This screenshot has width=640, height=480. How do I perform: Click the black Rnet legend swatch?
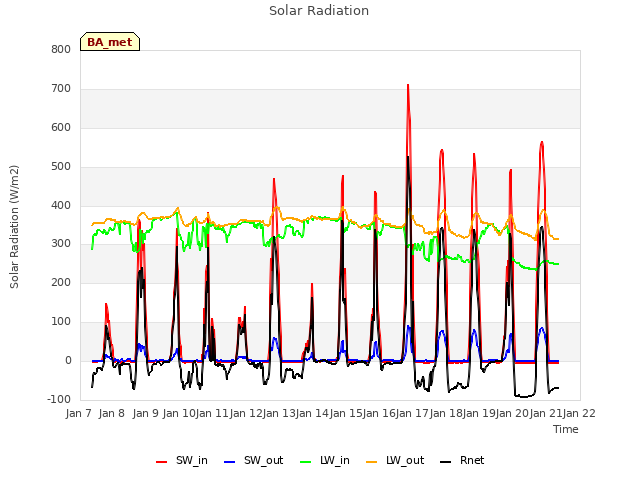coord(446,462)
